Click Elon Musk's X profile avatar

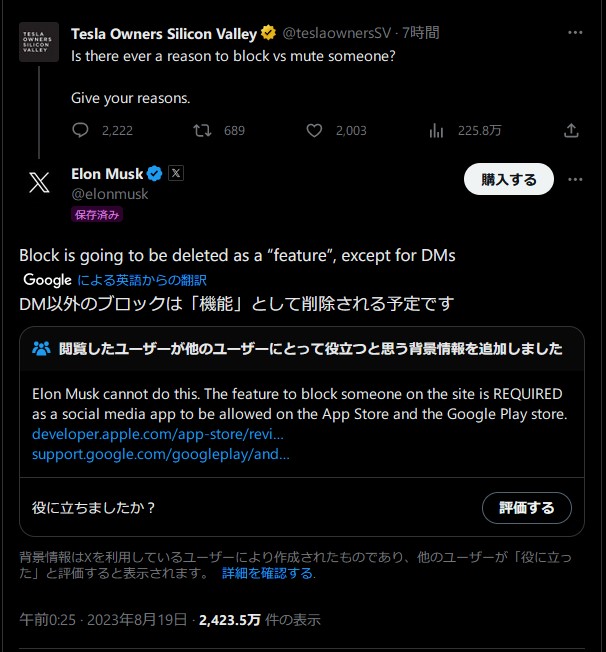click(39, 182)
